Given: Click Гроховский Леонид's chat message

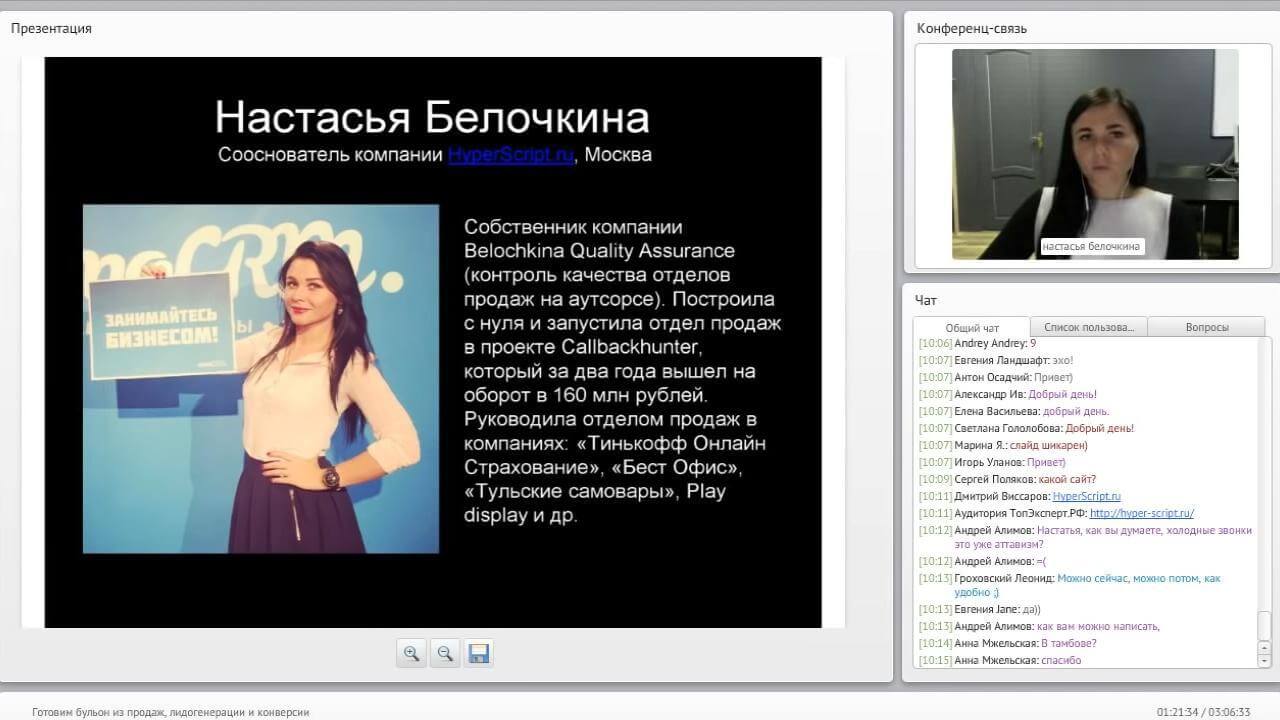Looking at the screenshot, I should [1070, 585].
